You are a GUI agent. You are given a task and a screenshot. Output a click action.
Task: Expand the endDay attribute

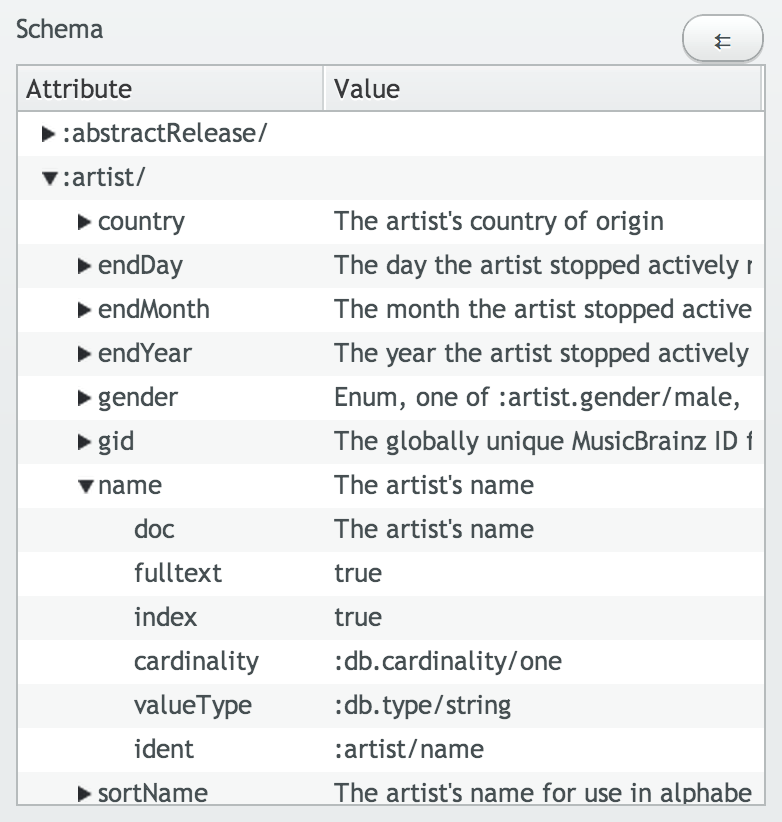[x=84, y=266]
